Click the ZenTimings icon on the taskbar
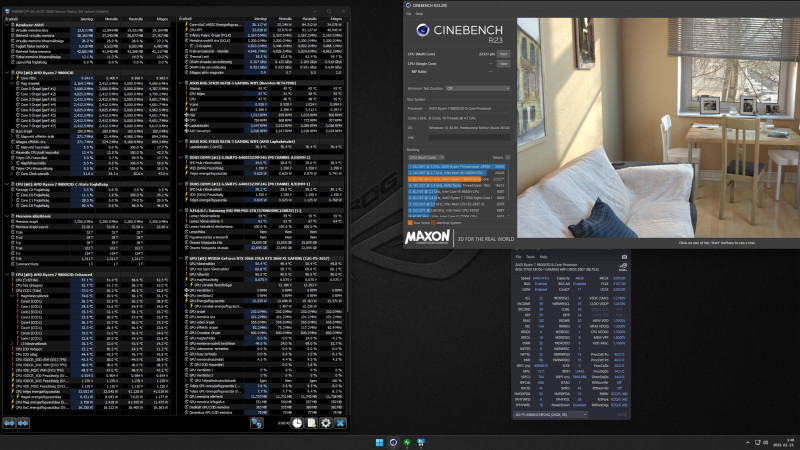The width and height of the screenshot is (800, 450). pyautogui.click(x=407, y=442)
